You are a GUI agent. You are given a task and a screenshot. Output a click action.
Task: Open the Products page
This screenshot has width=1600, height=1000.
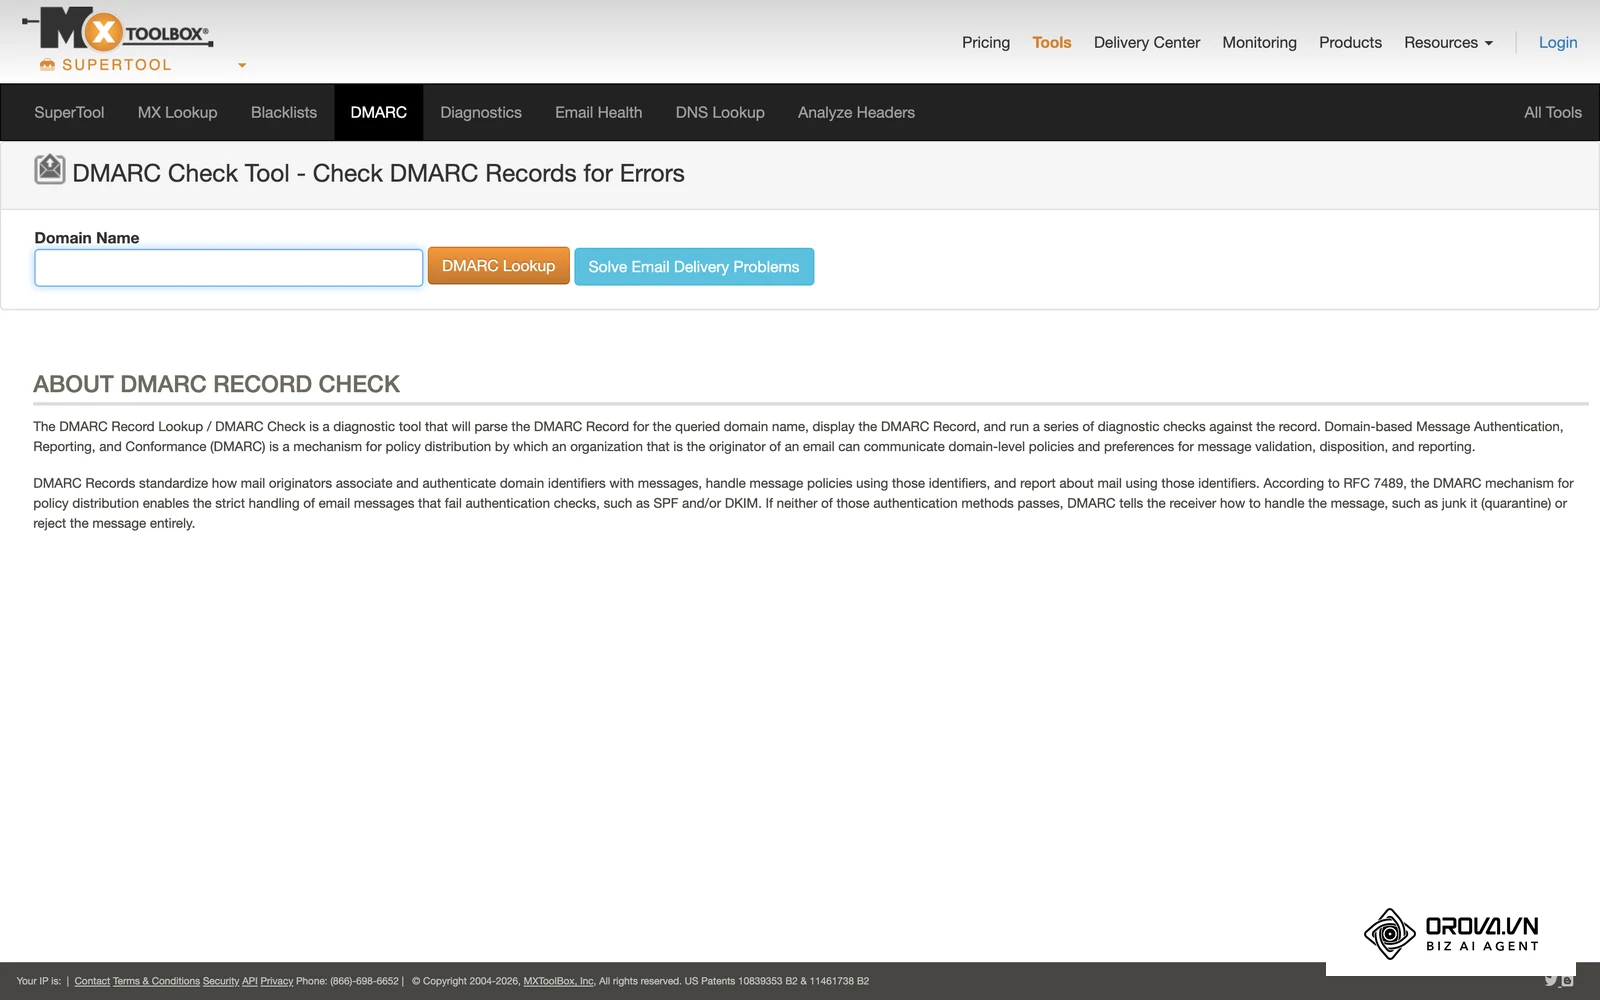point(1350,42)
